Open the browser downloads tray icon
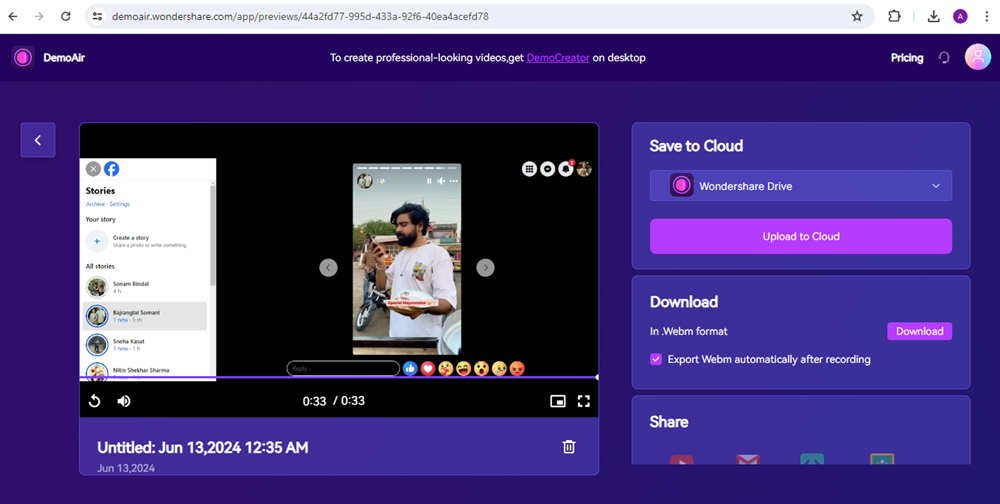 tap(934, 17)
